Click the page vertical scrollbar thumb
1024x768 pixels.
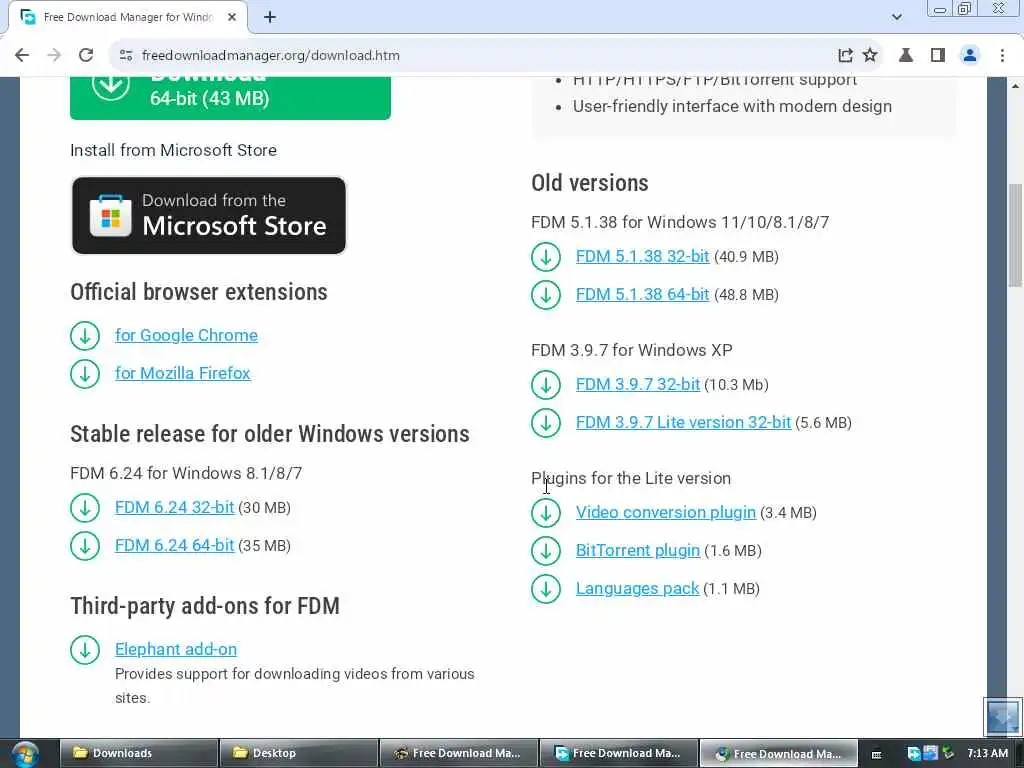coord(1015,234)
